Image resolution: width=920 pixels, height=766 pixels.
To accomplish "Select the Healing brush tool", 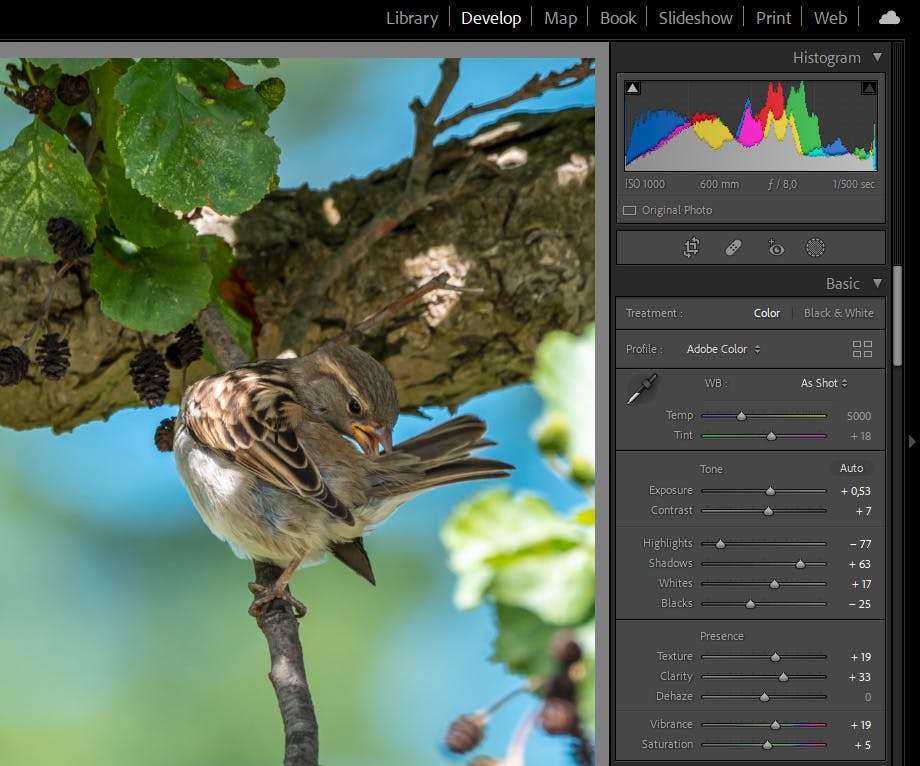I will point(733,248).
